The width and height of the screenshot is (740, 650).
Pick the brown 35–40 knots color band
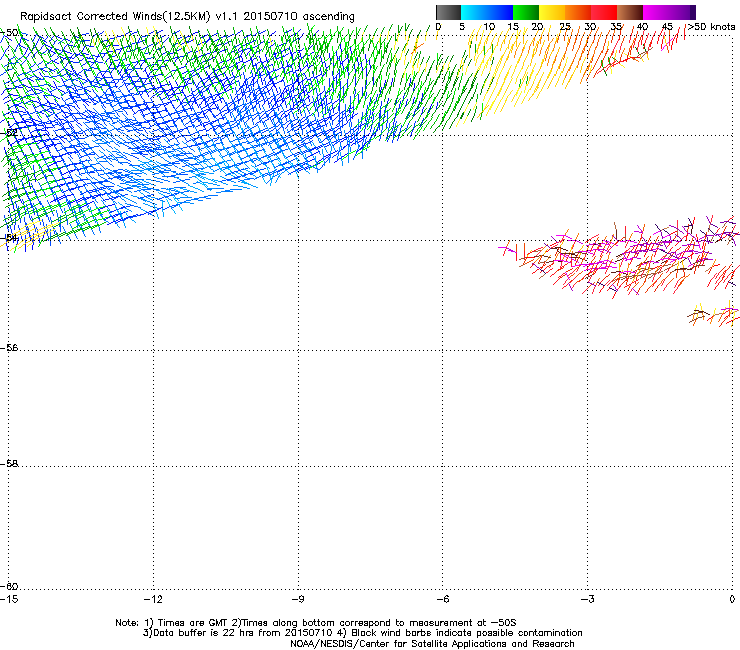point(630,12)
